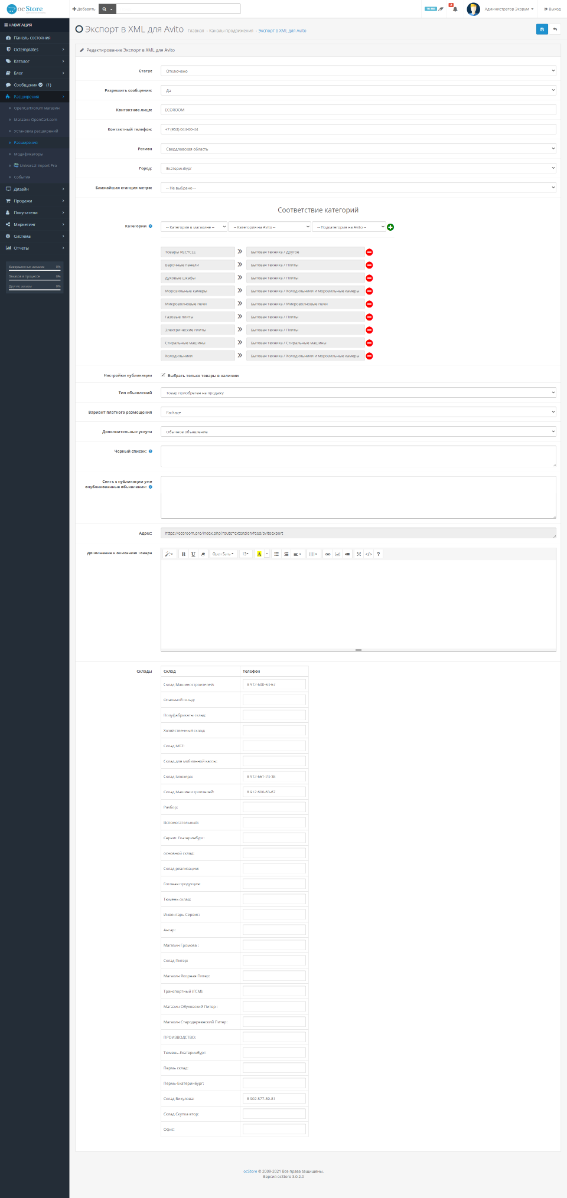This screenshot has height=1198, width=567.
Task: Click into the Черный список text area
Action: coord(358,456)
